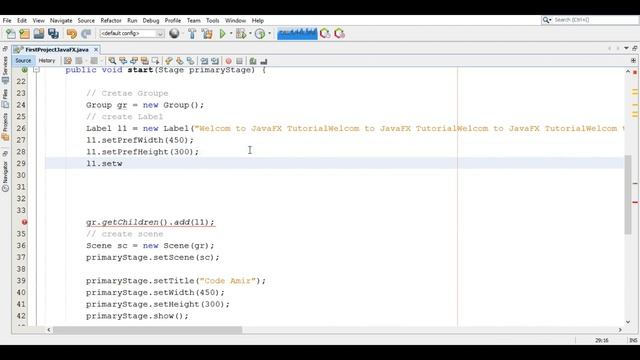The height and width of the screenshot is (360, 640).
Task: Open the Tools menu
Action: [x=212, y=20]
